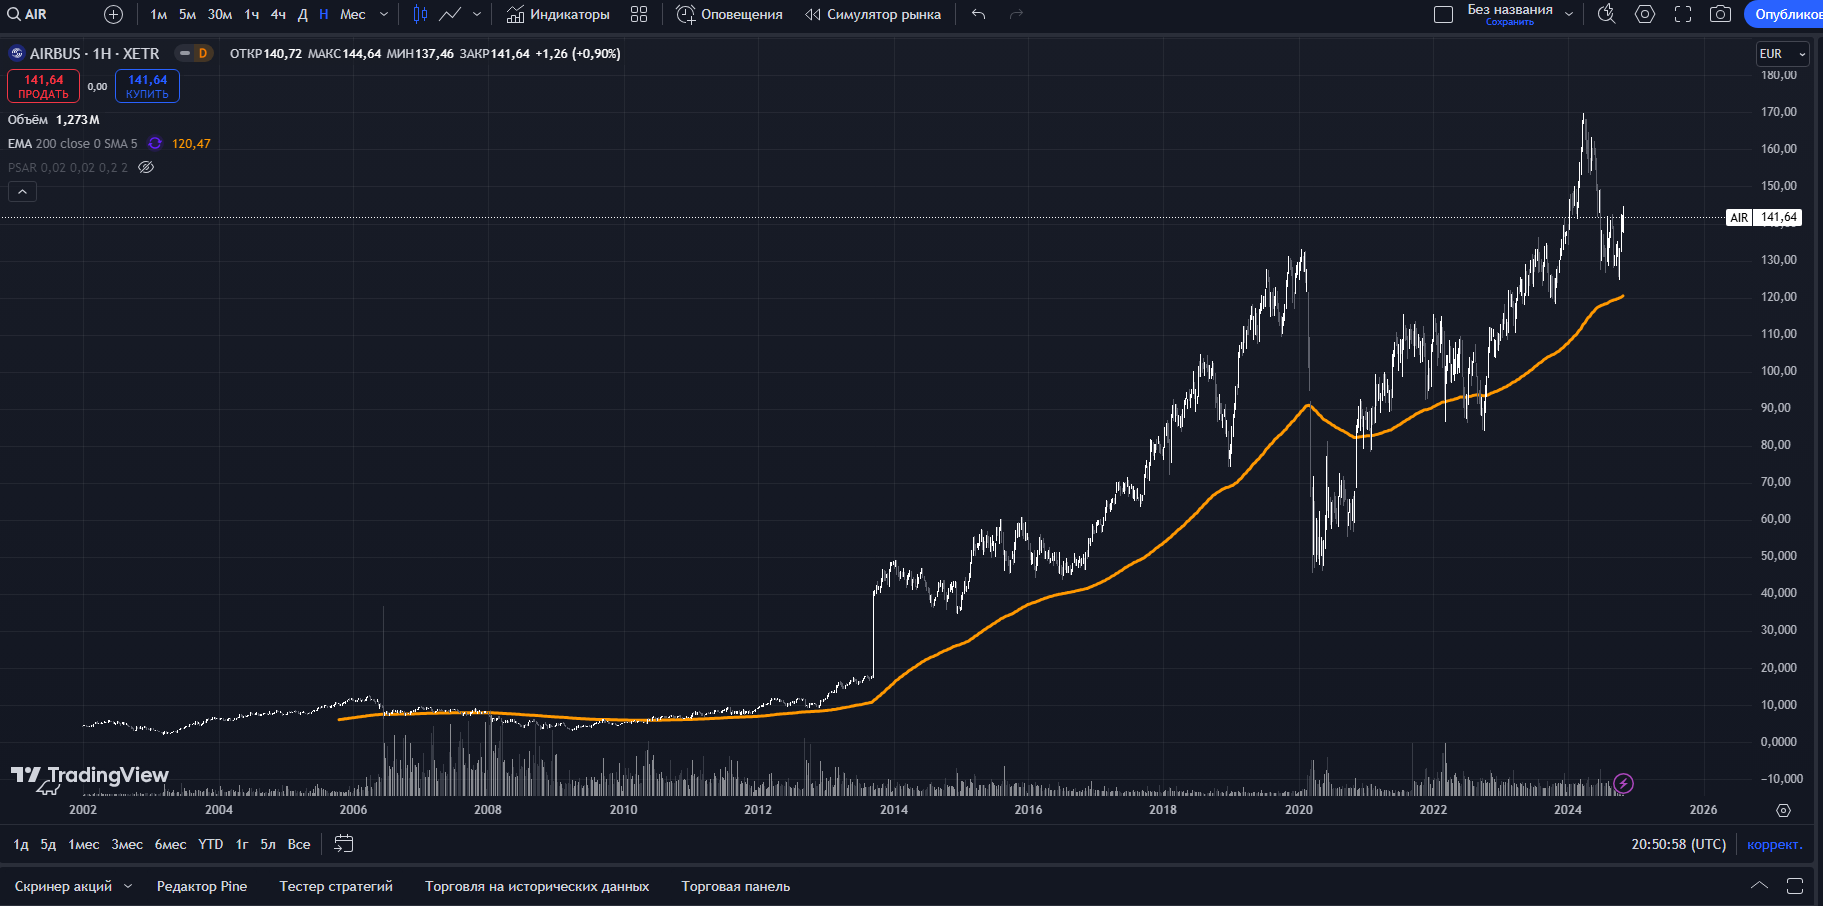The height and width of the screenshot is (906, 1823).
Task: Open Торговая панель tab
Action: pos(736,887)
